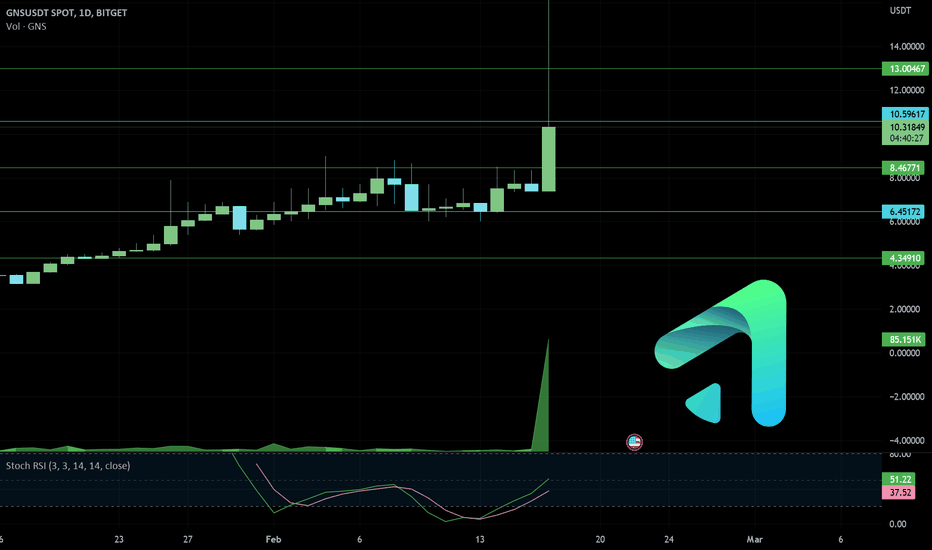932x550 pixels.
Task: Click the Feb label on time axis
Action: (x=273, y=539)
